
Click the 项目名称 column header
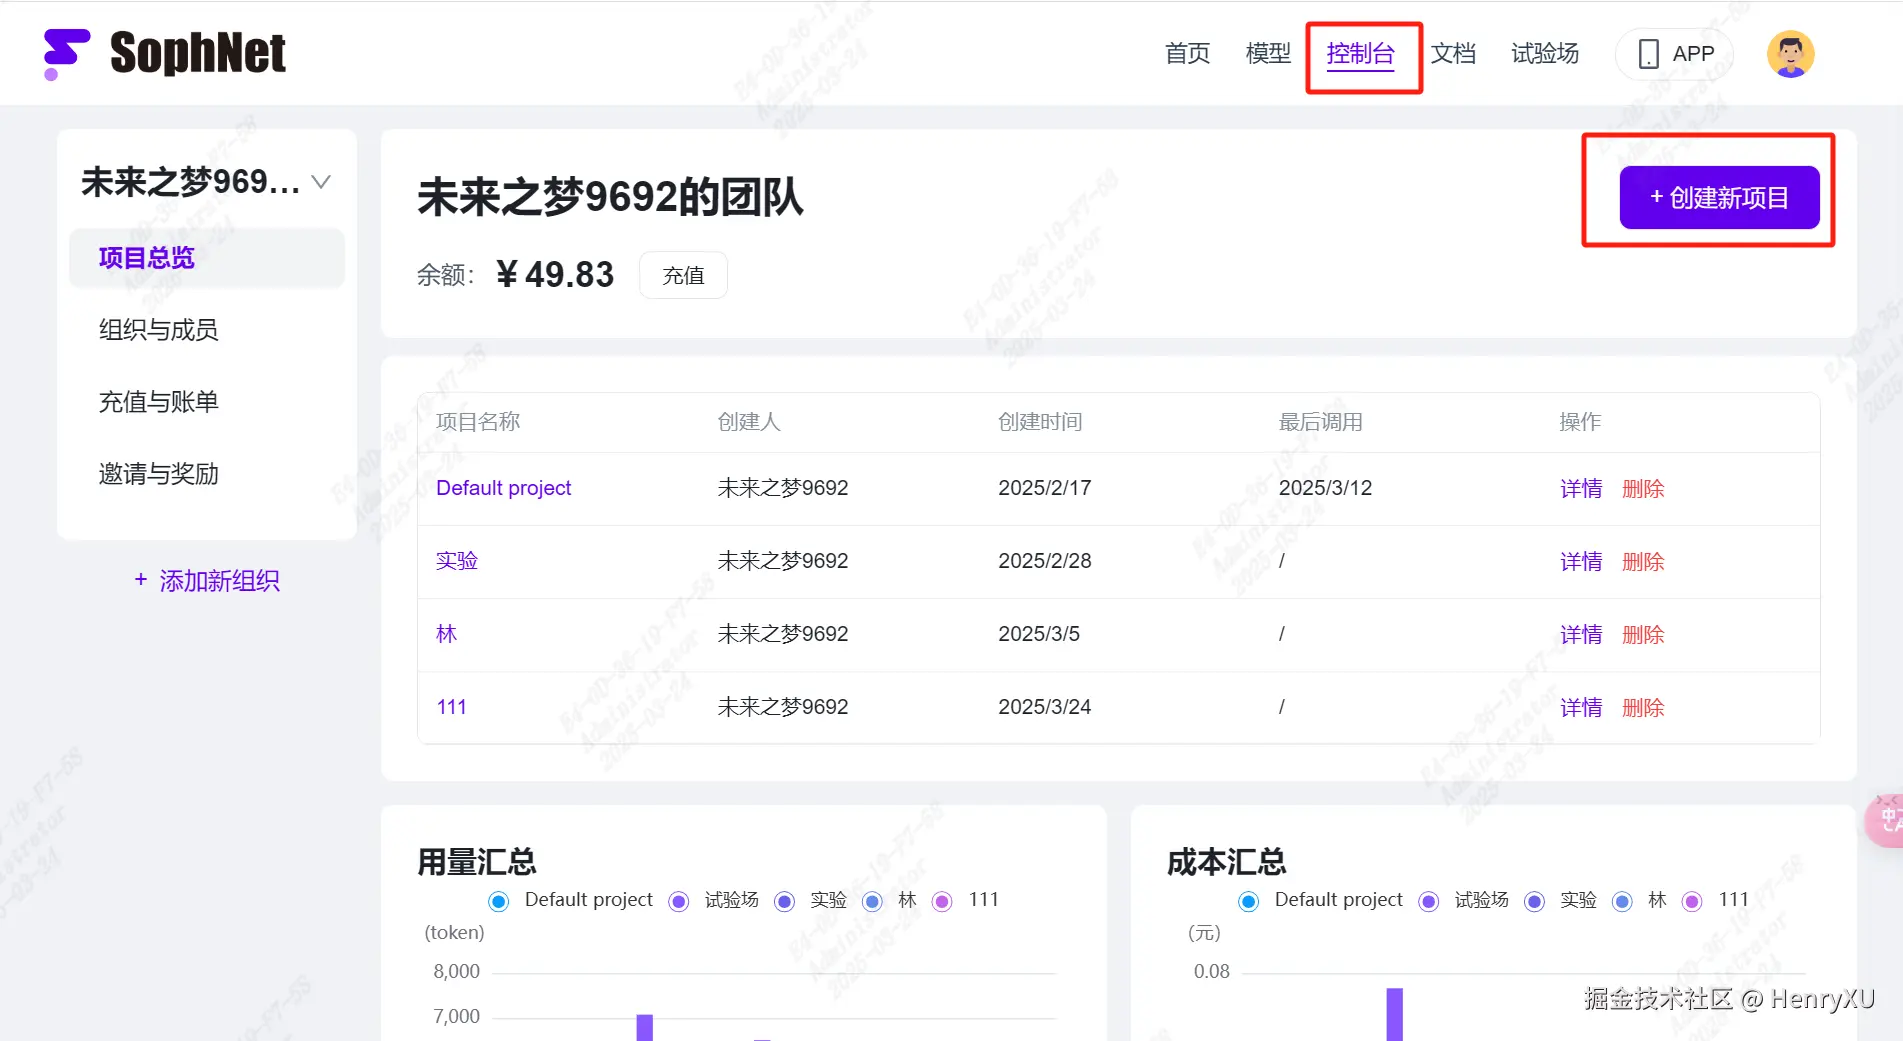478,422
